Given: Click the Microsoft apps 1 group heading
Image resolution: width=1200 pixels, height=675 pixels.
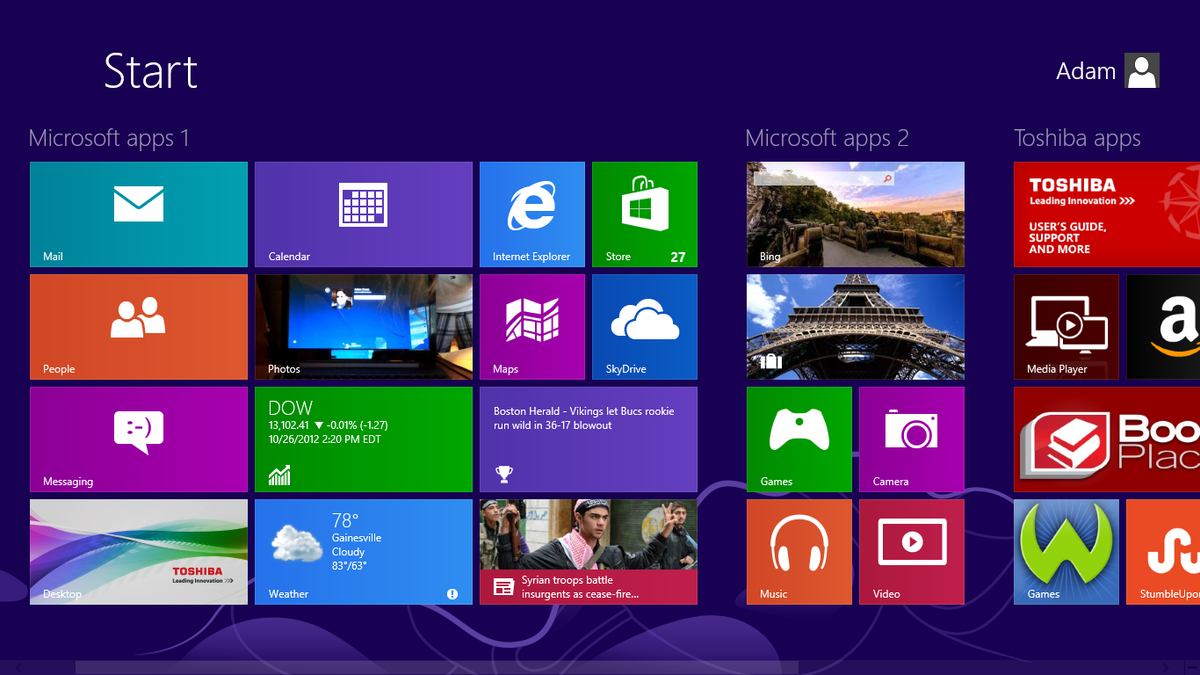Looking at the screenshot, I should pos(109,138).
